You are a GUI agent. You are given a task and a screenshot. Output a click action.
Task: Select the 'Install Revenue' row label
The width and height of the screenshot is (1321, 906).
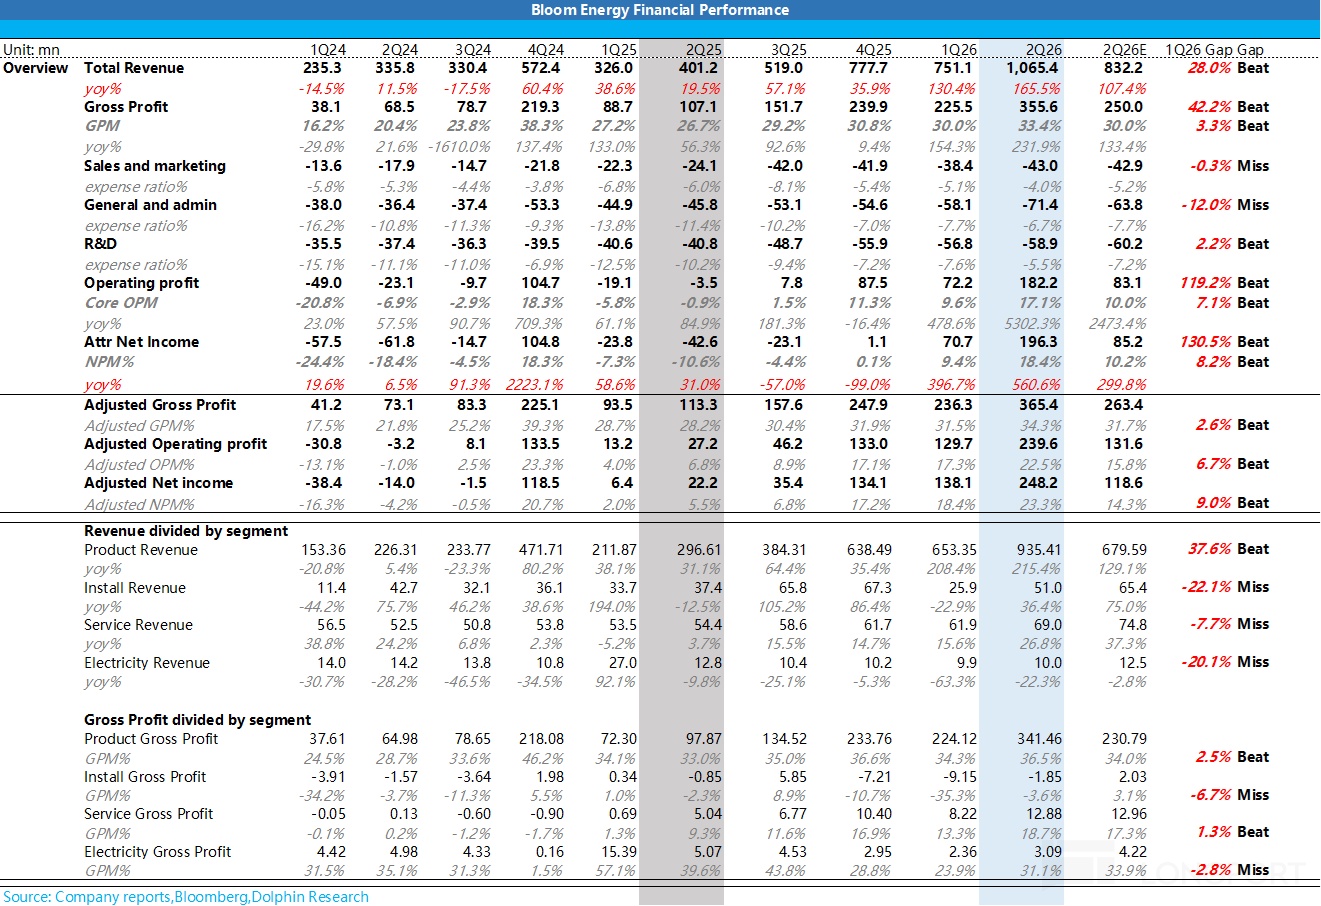135,588
